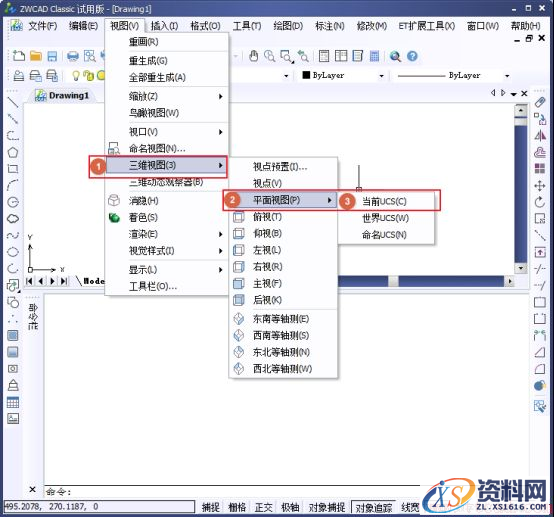Toggle 正交 ortho mode

[264, 507]
